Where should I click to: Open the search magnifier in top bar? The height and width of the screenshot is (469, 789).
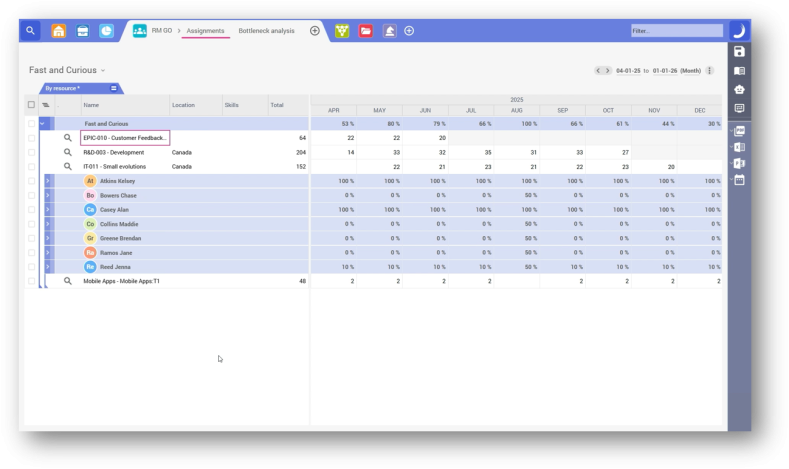(x=30, y=31)
